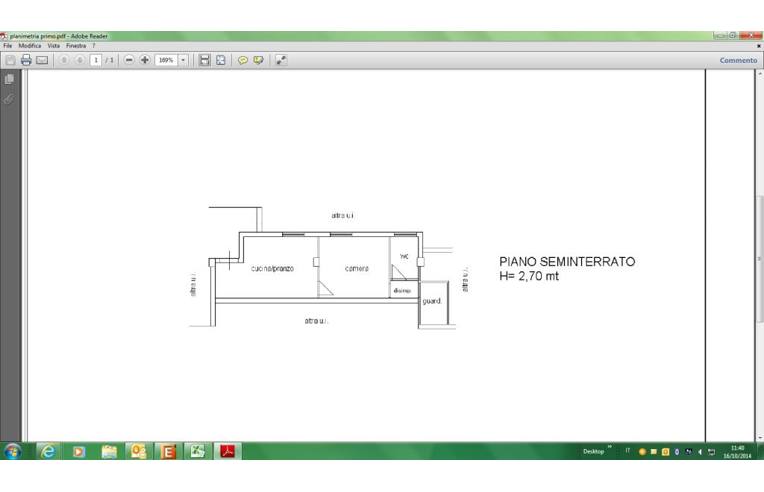Show page thumbnails panel in sidebar
The width and height of the screenshot is (764, 492).
(x=10, y=80)
